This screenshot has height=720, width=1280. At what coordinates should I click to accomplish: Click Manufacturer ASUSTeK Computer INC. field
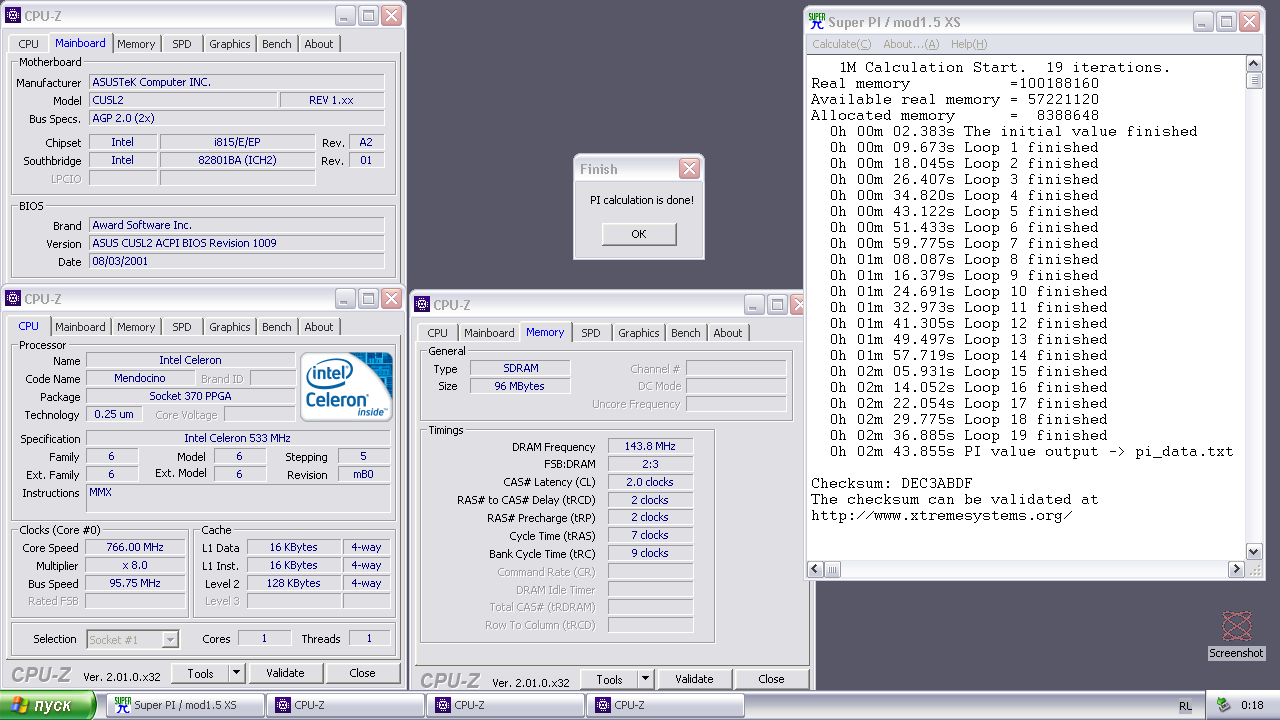(x=236, y=82)
